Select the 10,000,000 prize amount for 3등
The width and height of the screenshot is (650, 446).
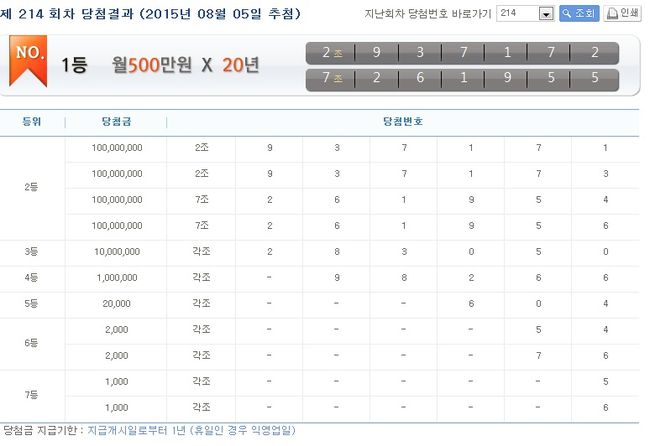click(x=115, y=251)
